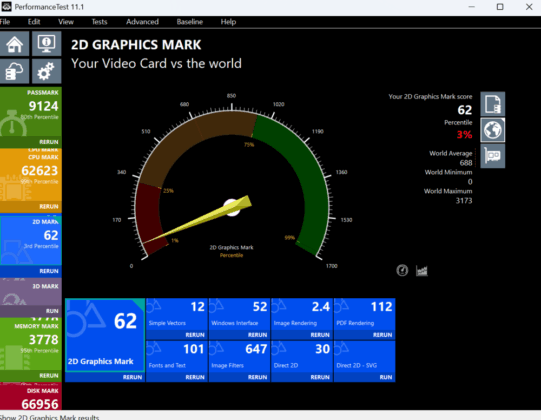Click the large 2D Graphics Mark tile

coord(105,335)
